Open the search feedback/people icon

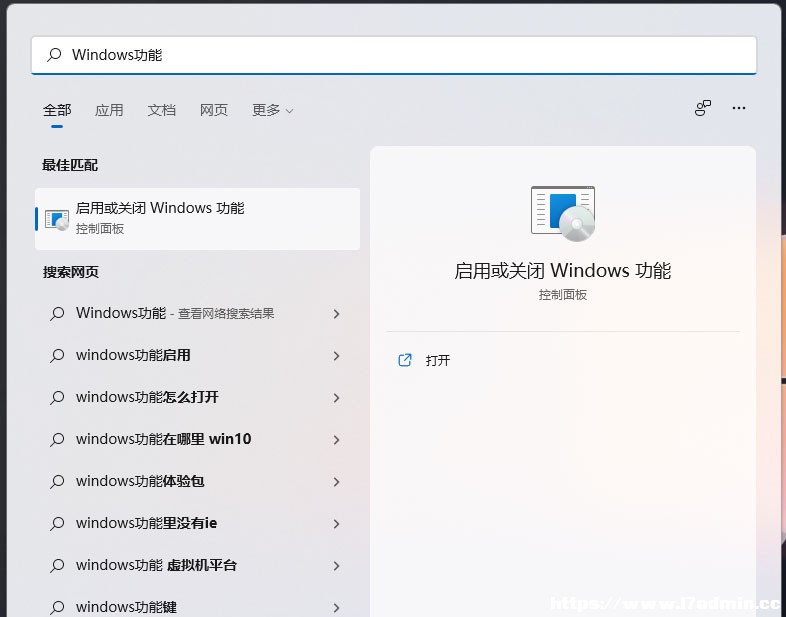[703, 108]
